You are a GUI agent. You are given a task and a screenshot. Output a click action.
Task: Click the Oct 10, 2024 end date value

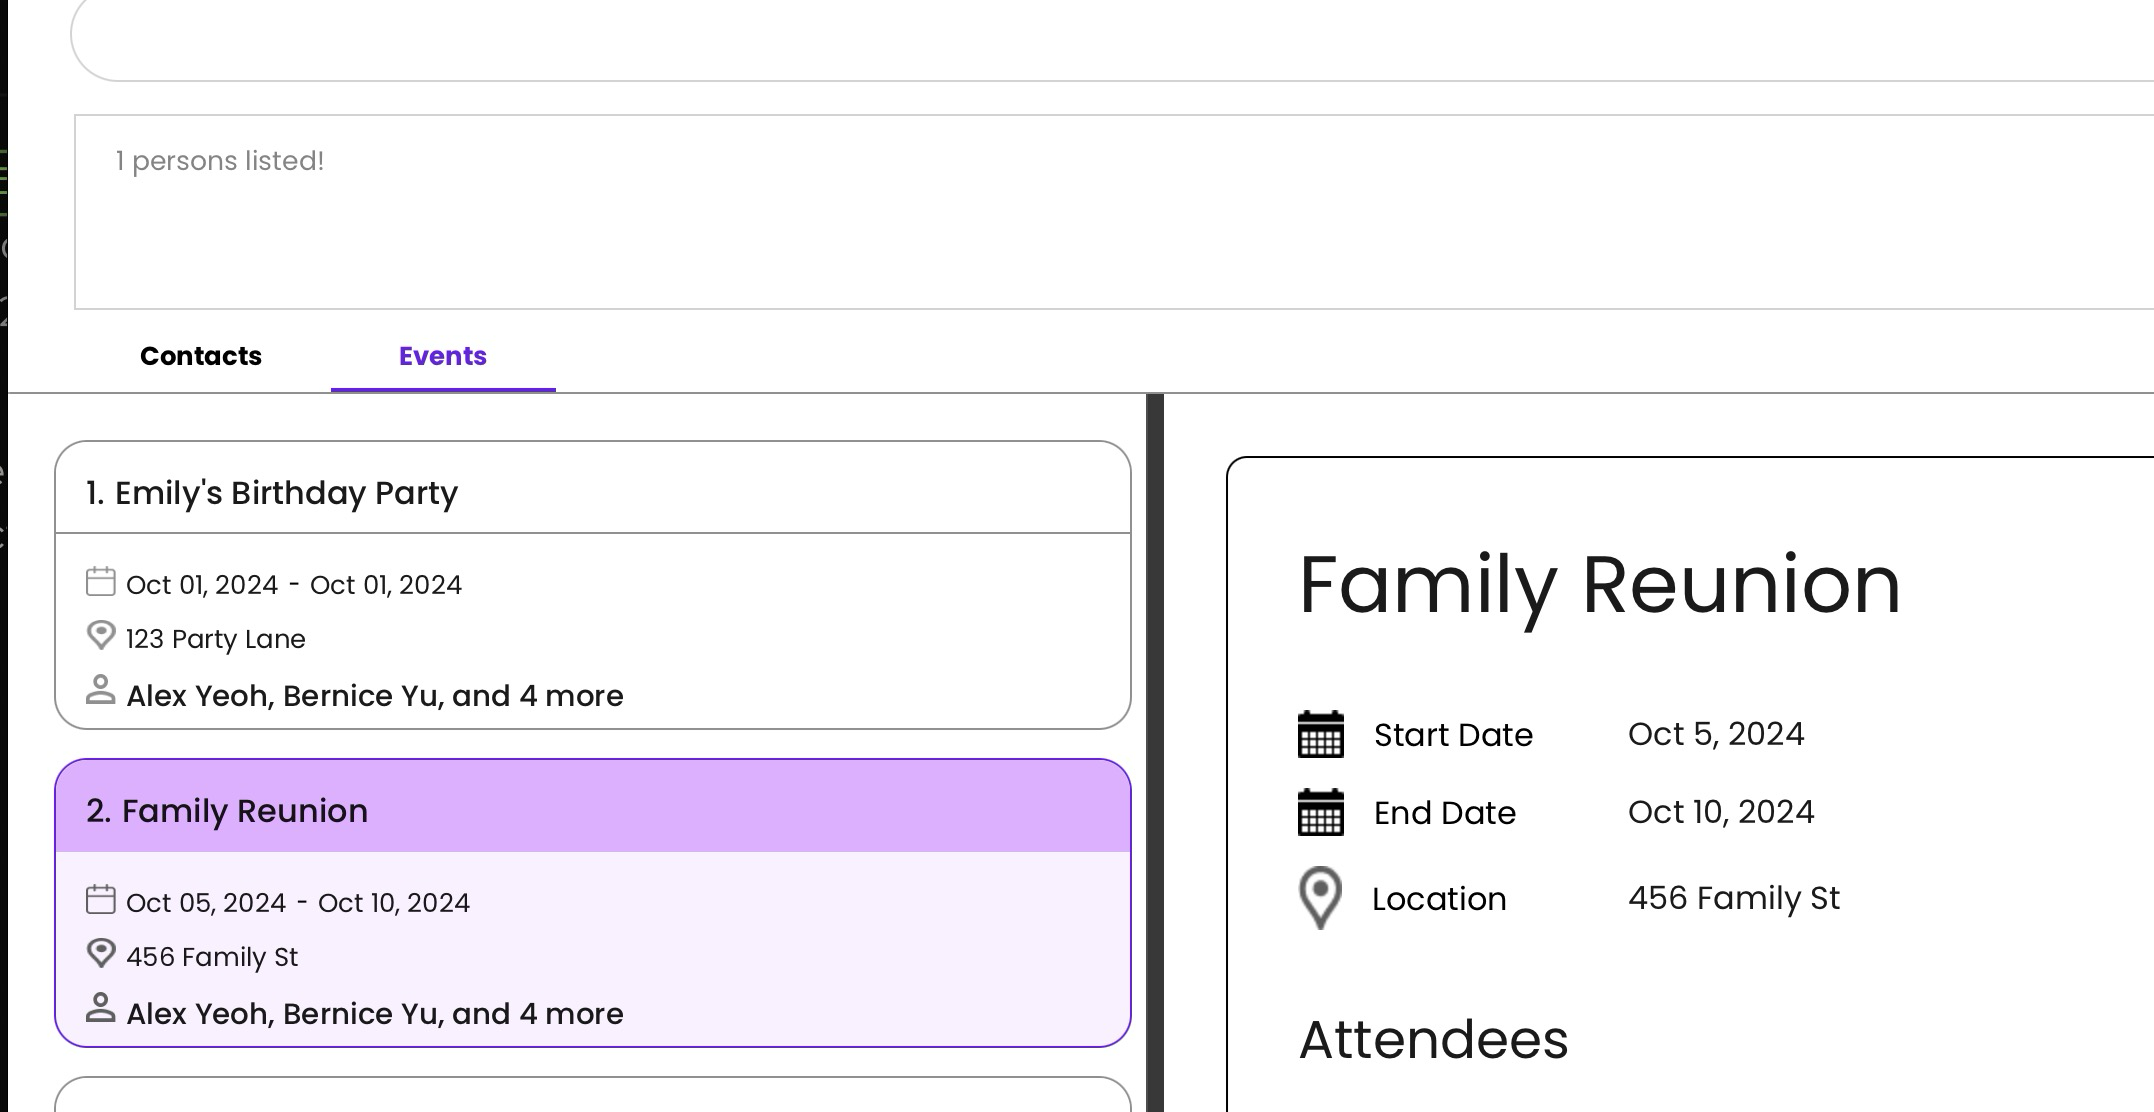(x=1720, y=812)
